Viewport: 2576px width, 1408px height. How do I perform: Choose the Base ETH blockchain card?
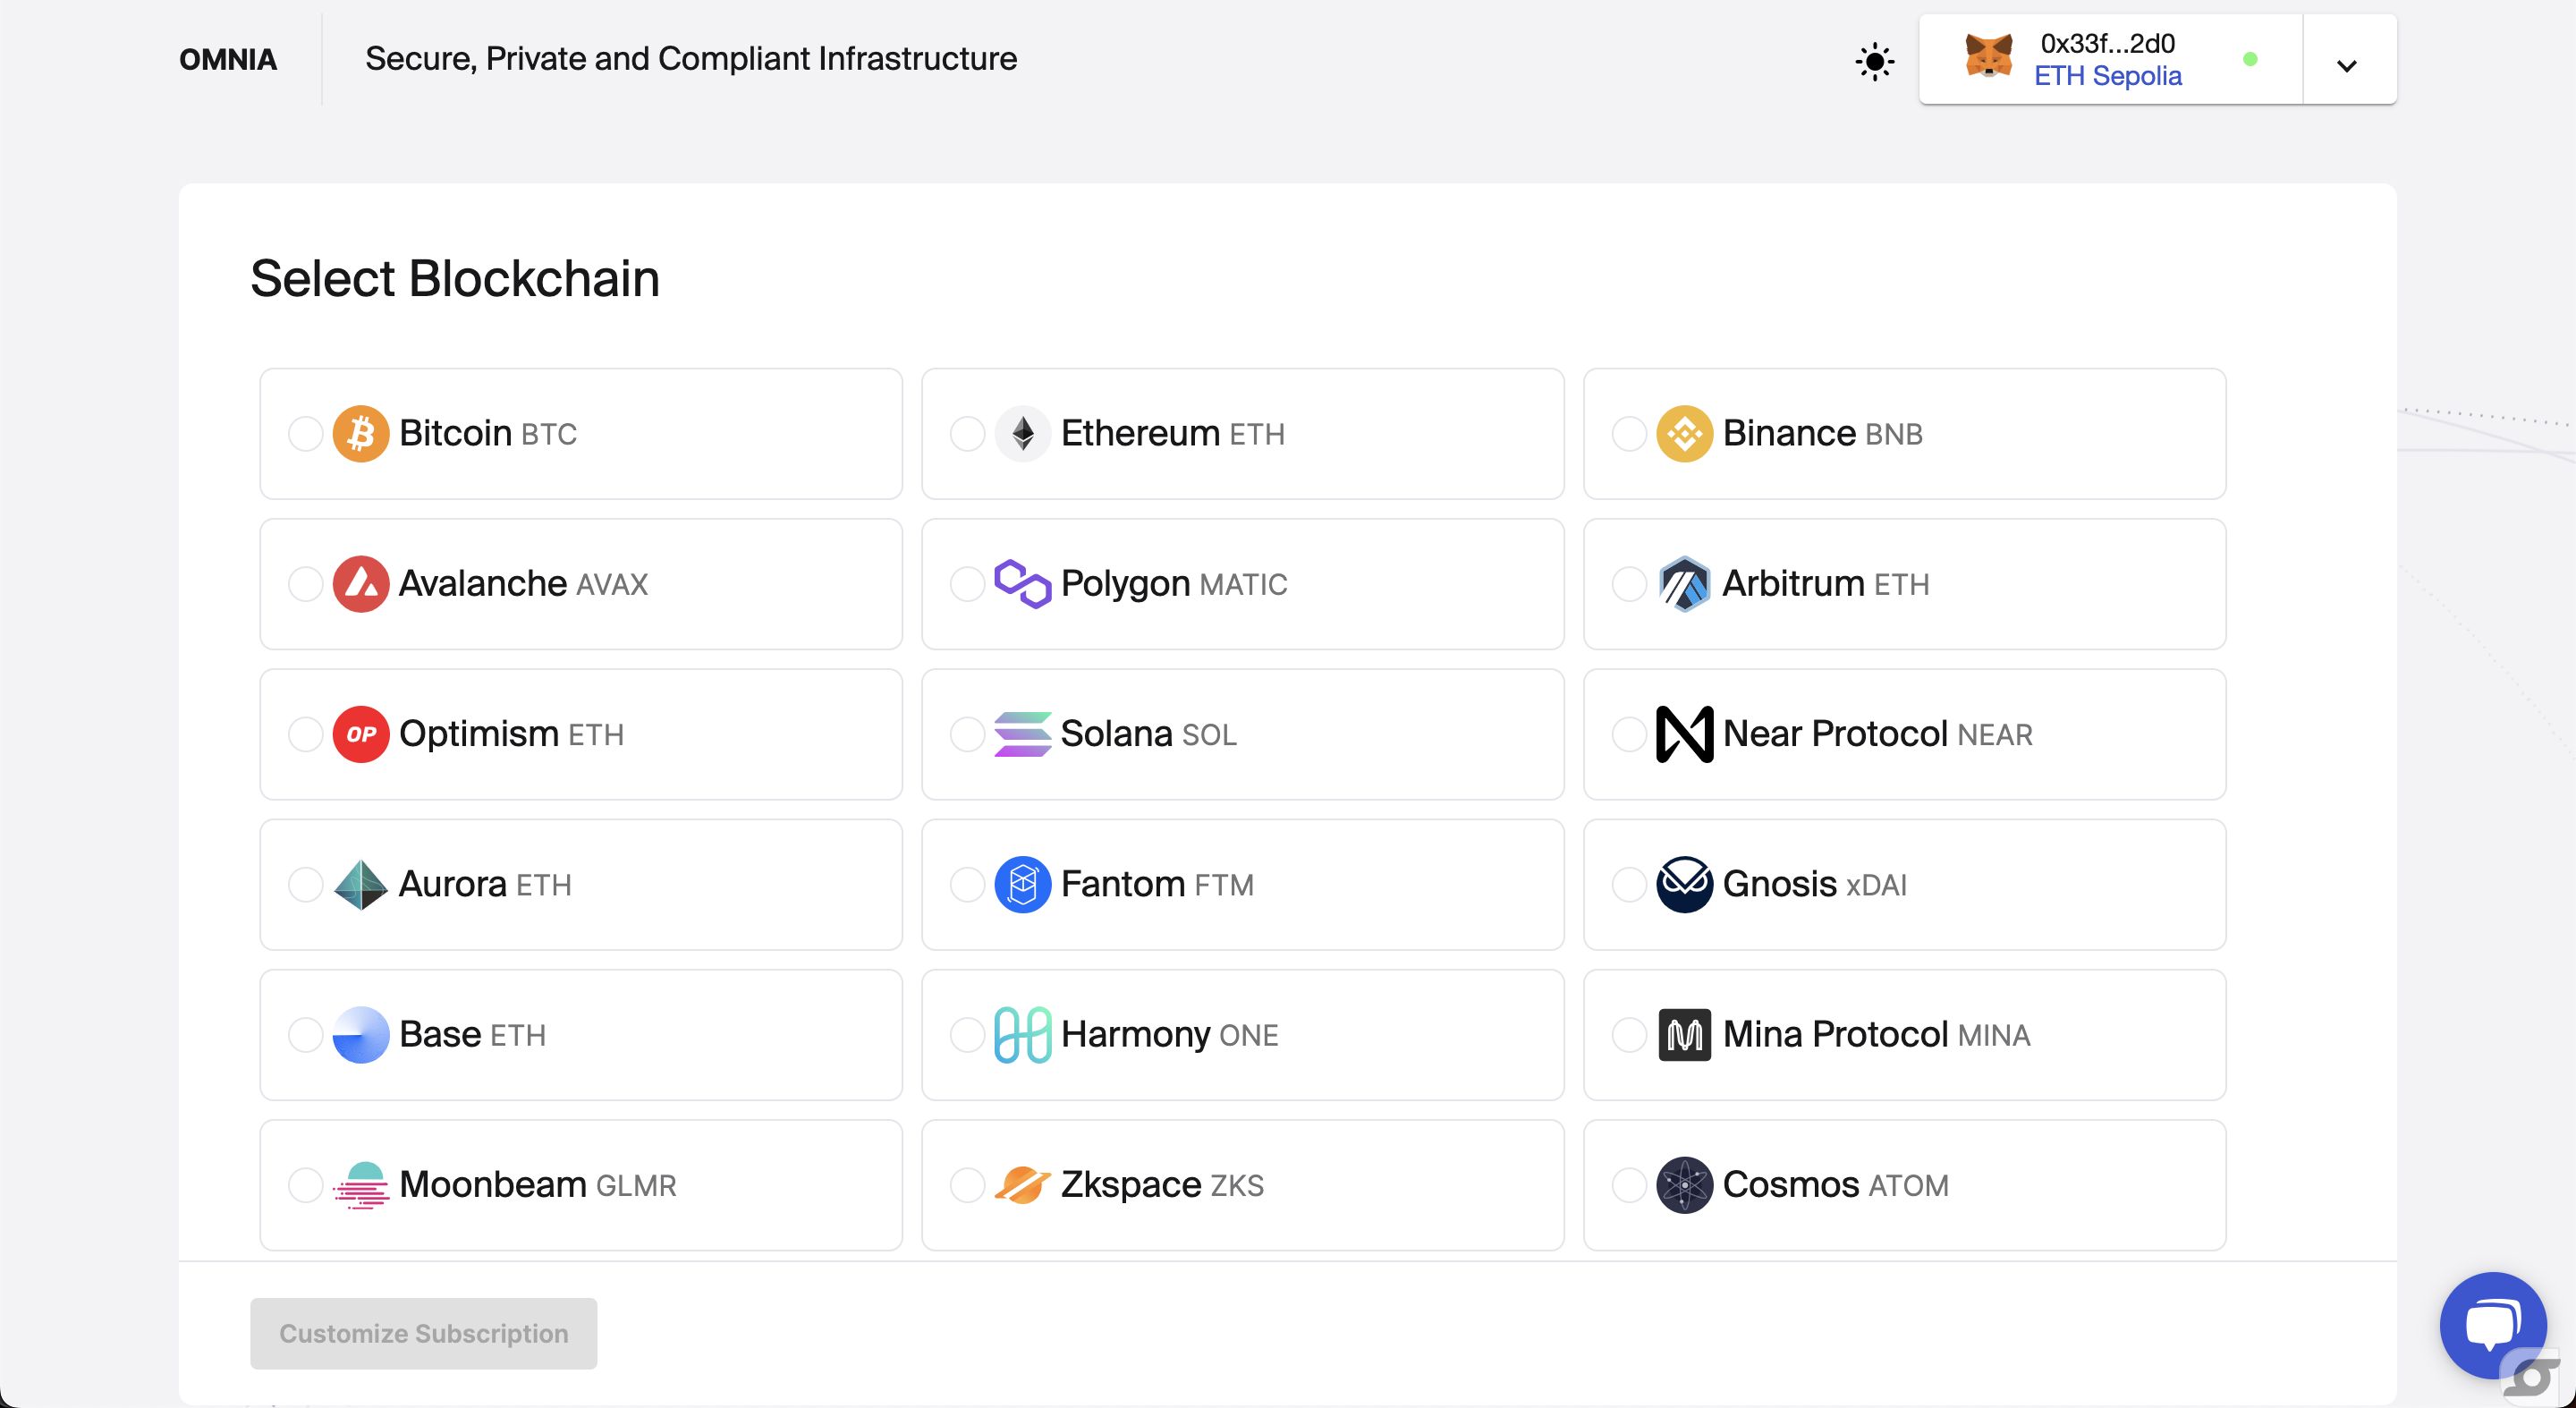[580, 1034]
